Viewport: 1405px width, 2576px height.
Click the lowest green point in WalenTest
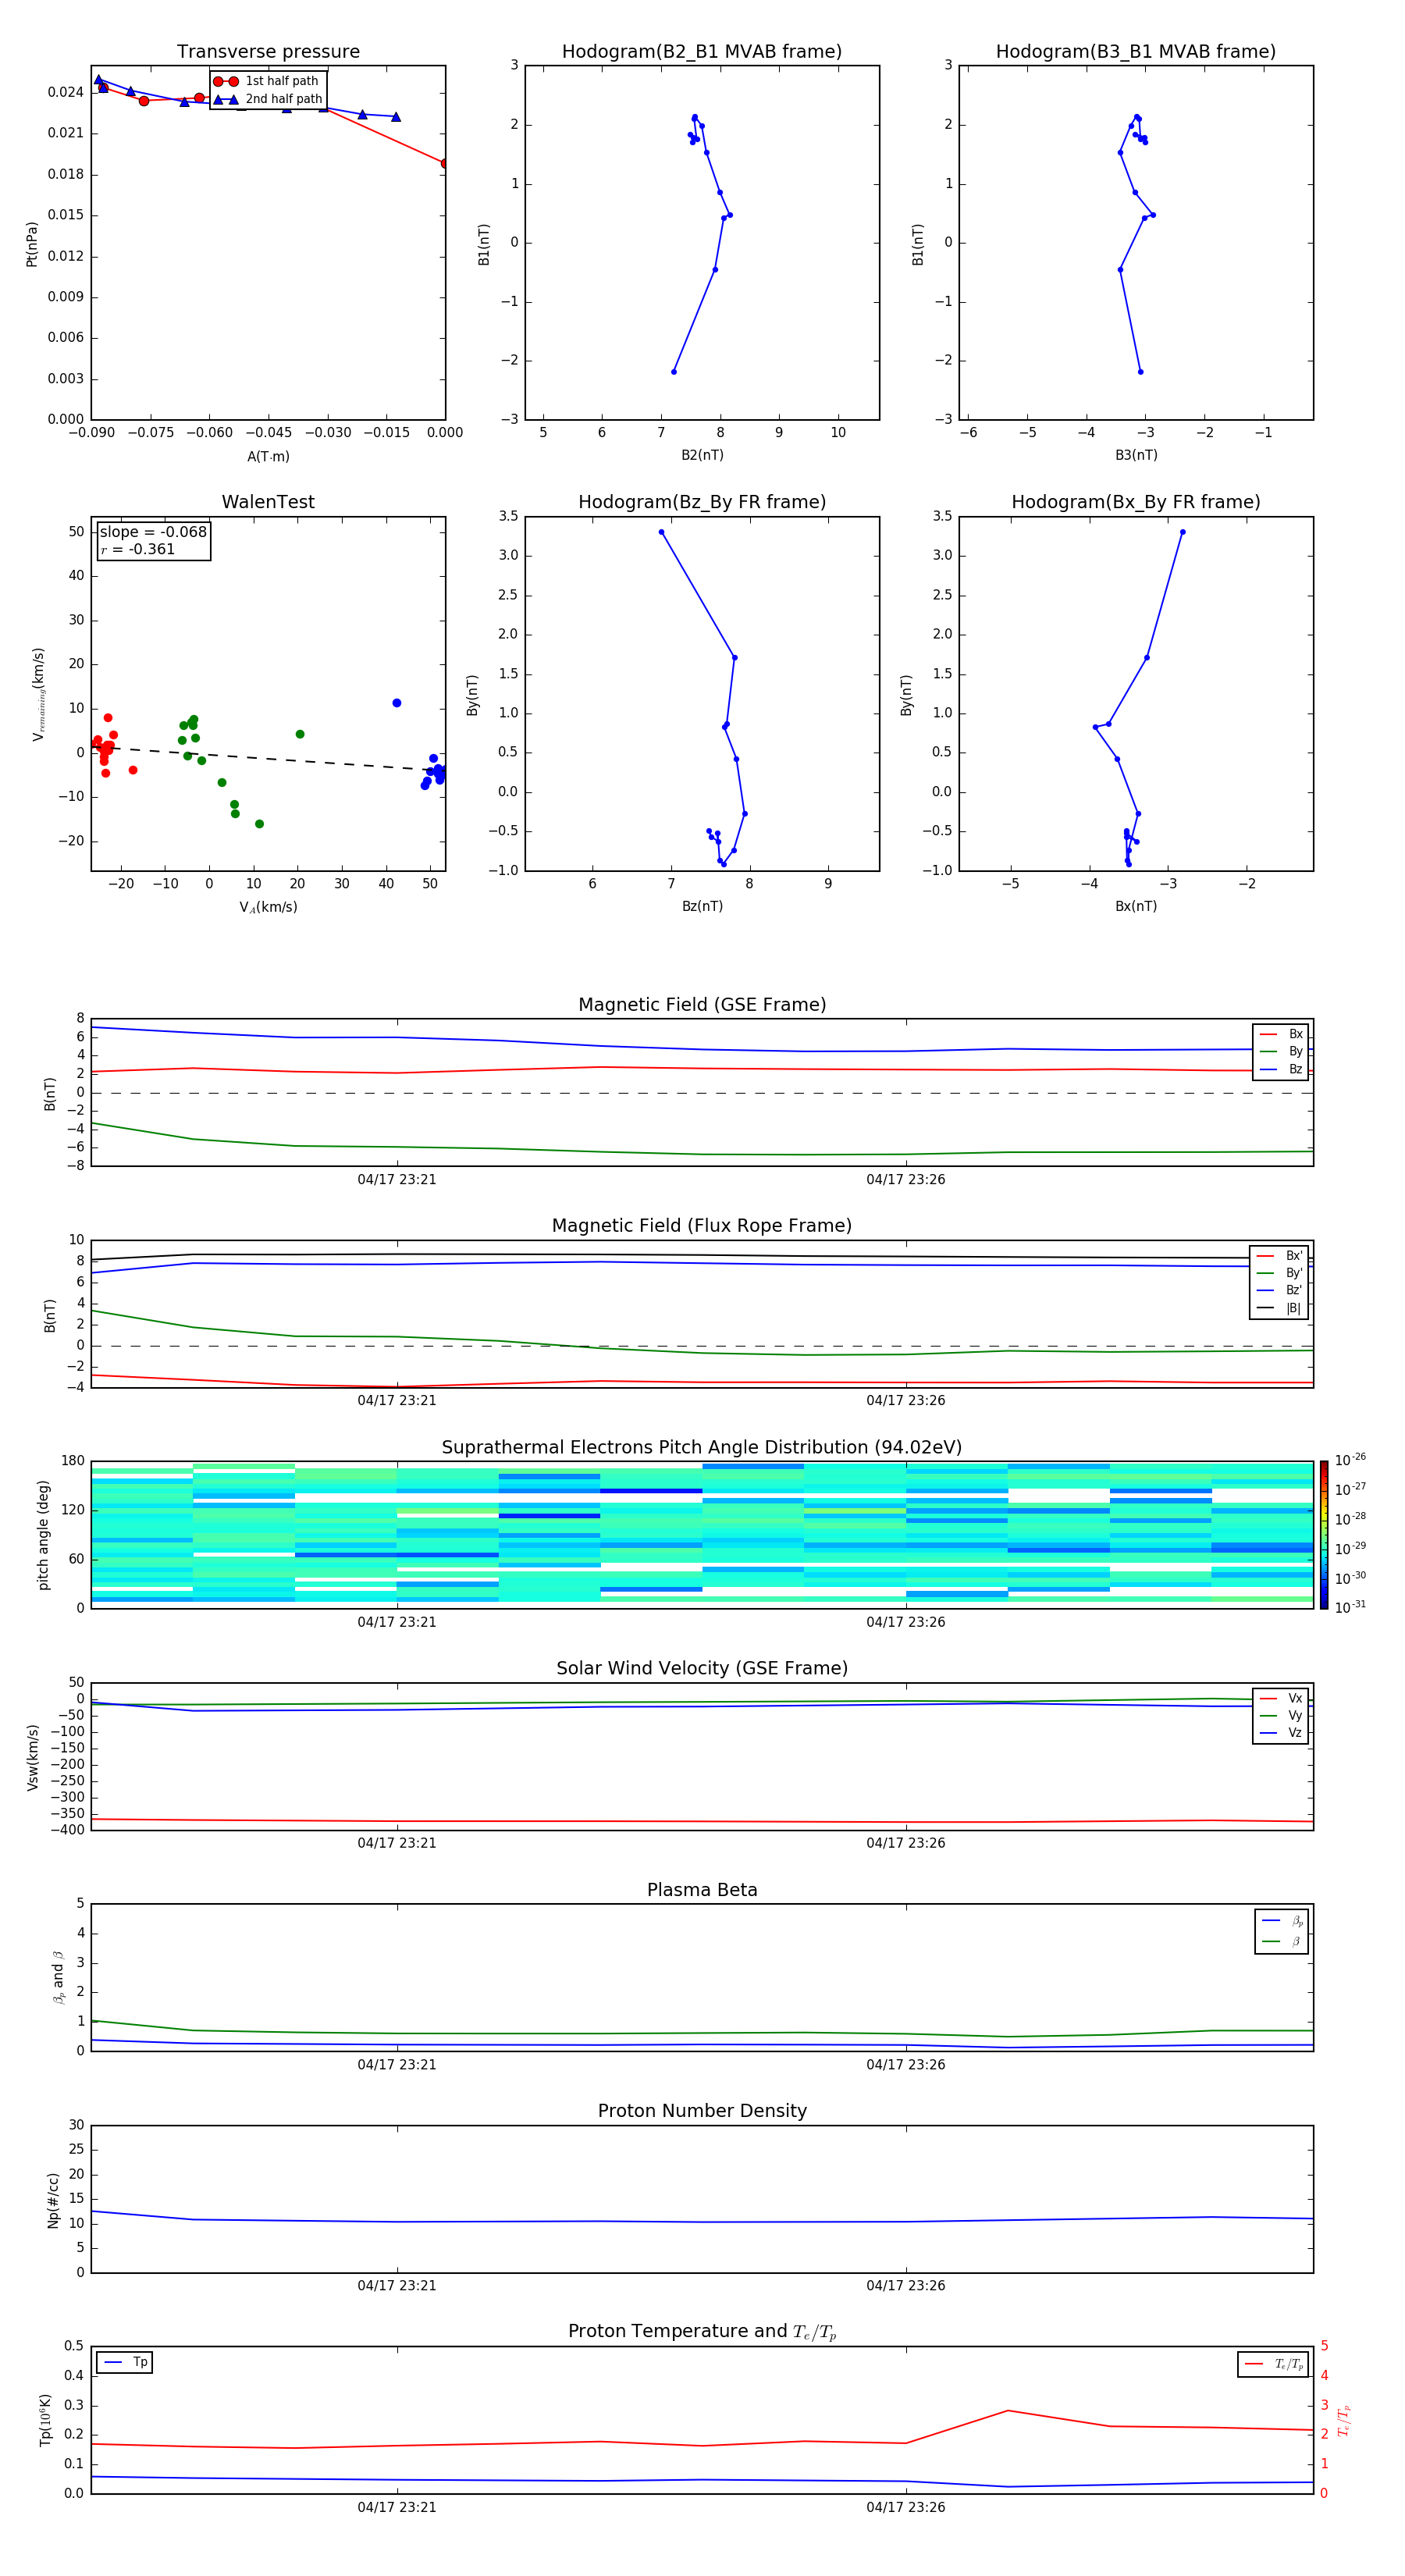pyautogui.click(x=259, y=824)
